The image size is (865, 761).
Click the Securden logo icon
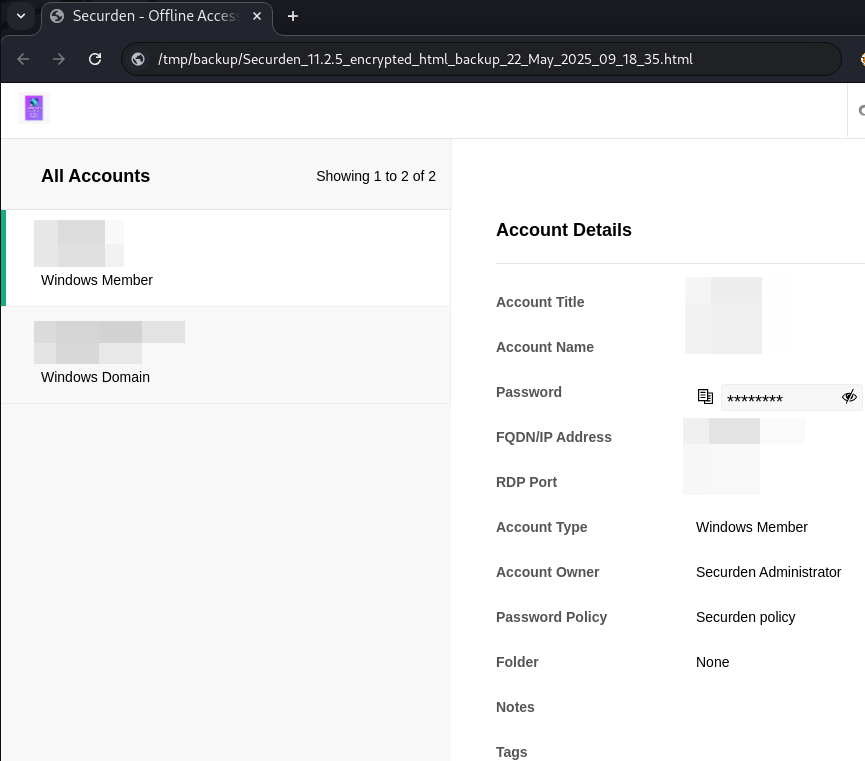pos(34,109)
